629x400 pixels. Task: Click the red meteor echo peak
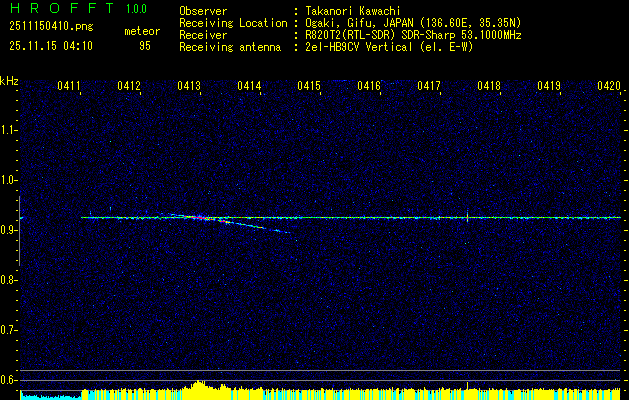click(x=200, y=217)
